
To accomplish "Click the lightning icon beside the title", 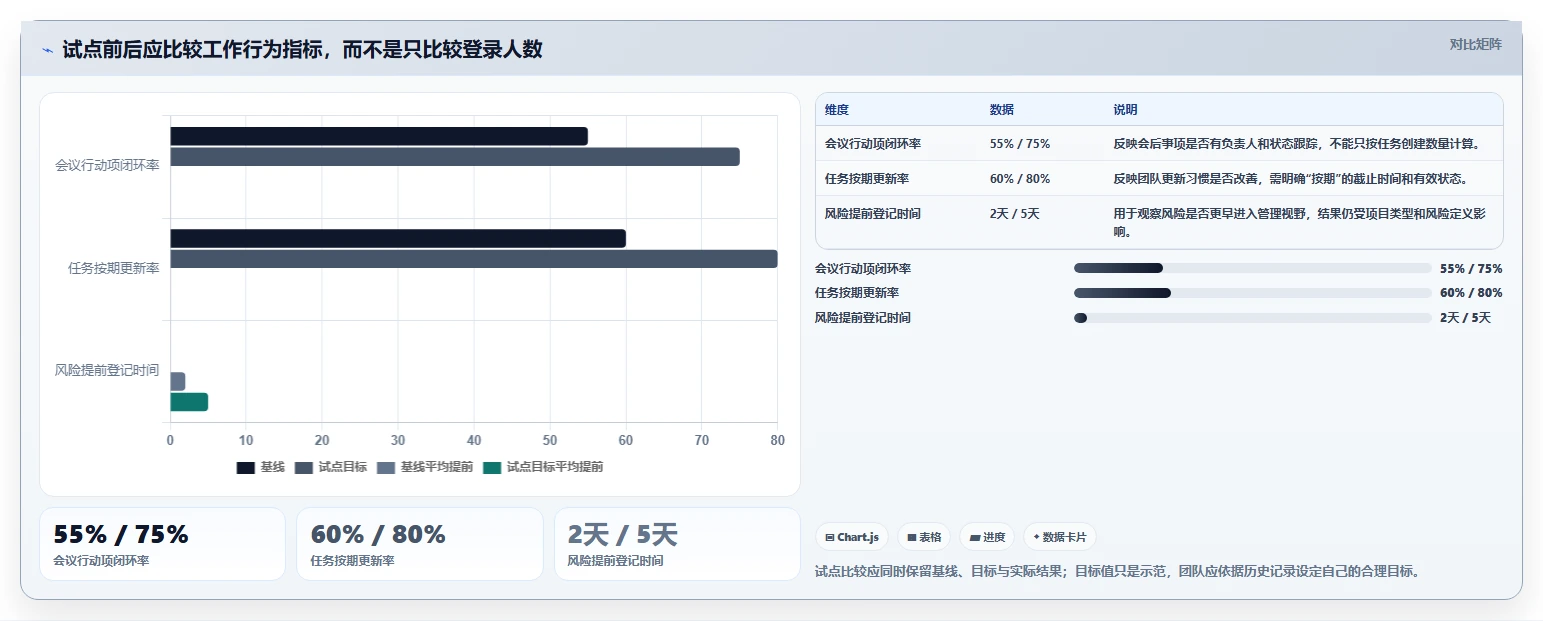I will pos(47,50).
